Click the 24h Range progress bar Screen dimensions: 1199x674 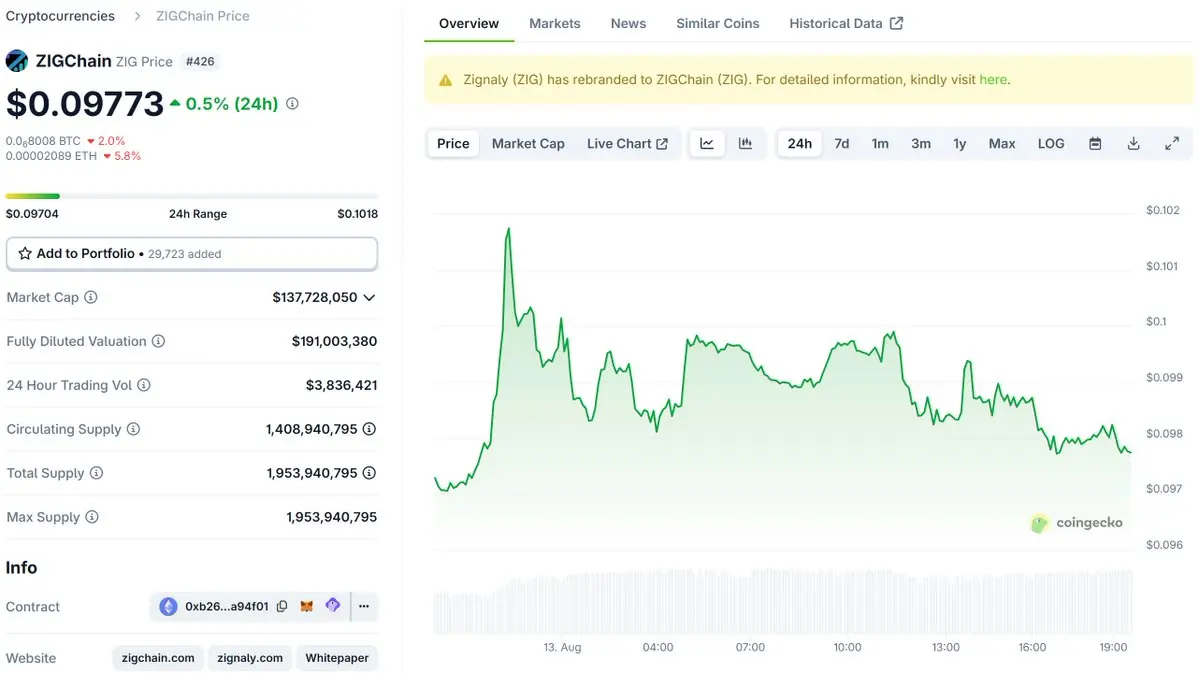click(x=192, y=197)
